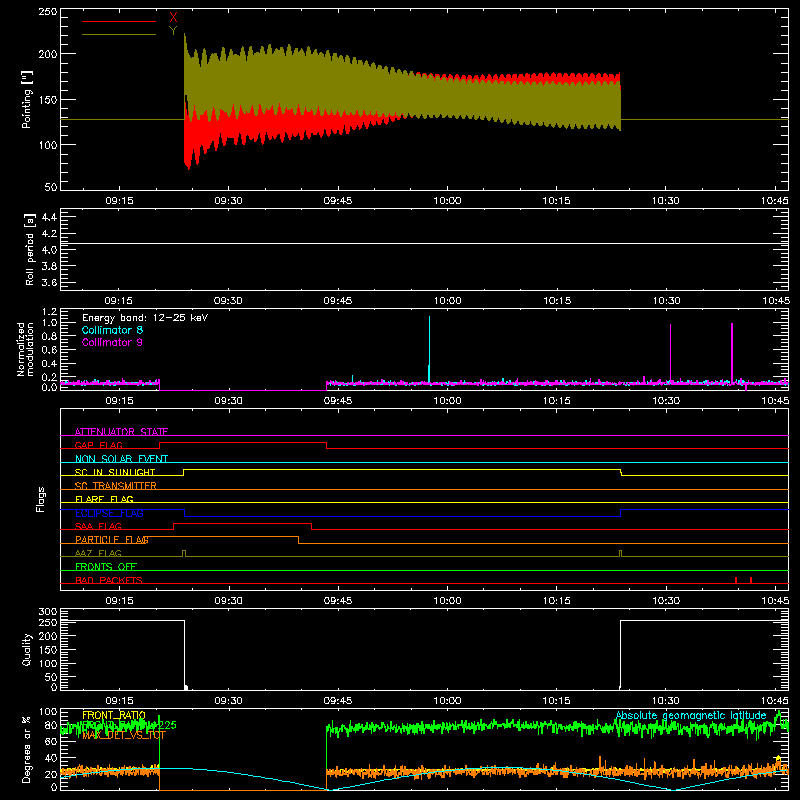Click the NON_SOLAR_EVENT flag label
800x800 pixels.
[x=121, y=459]
